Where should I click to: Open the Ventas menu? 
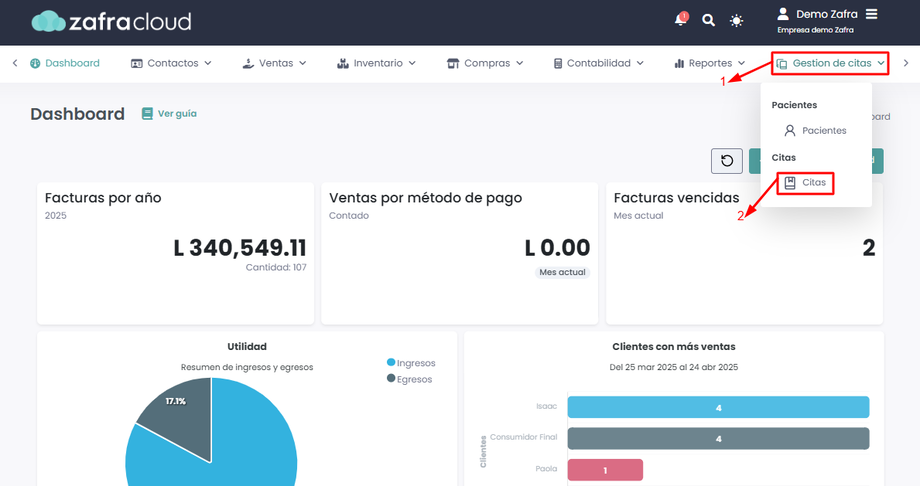coord(274,63)
